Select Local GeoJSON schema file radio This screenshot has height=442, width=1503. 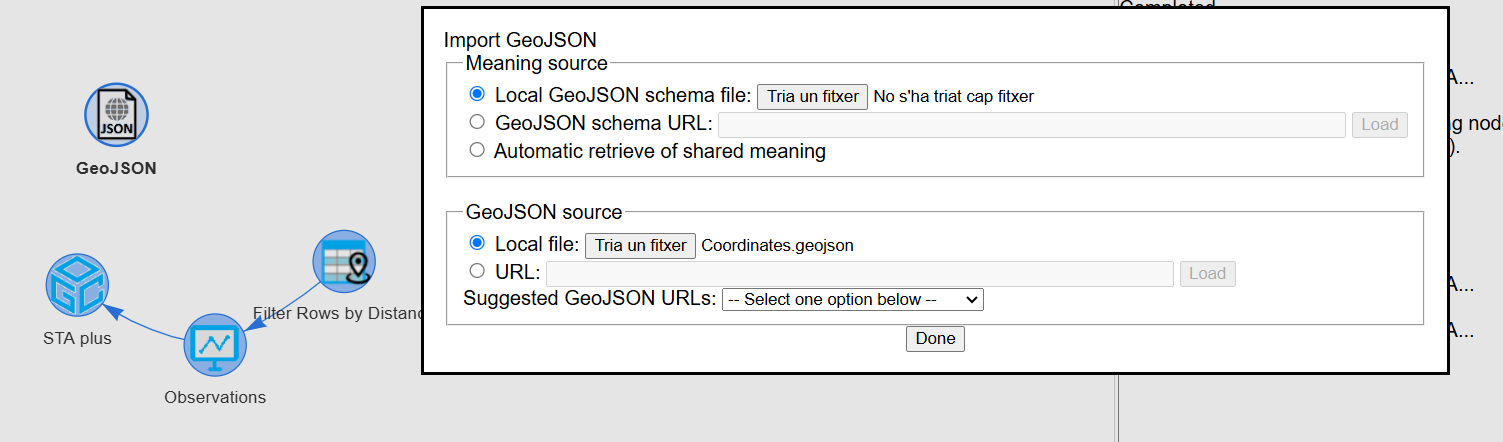coord(477,95)
